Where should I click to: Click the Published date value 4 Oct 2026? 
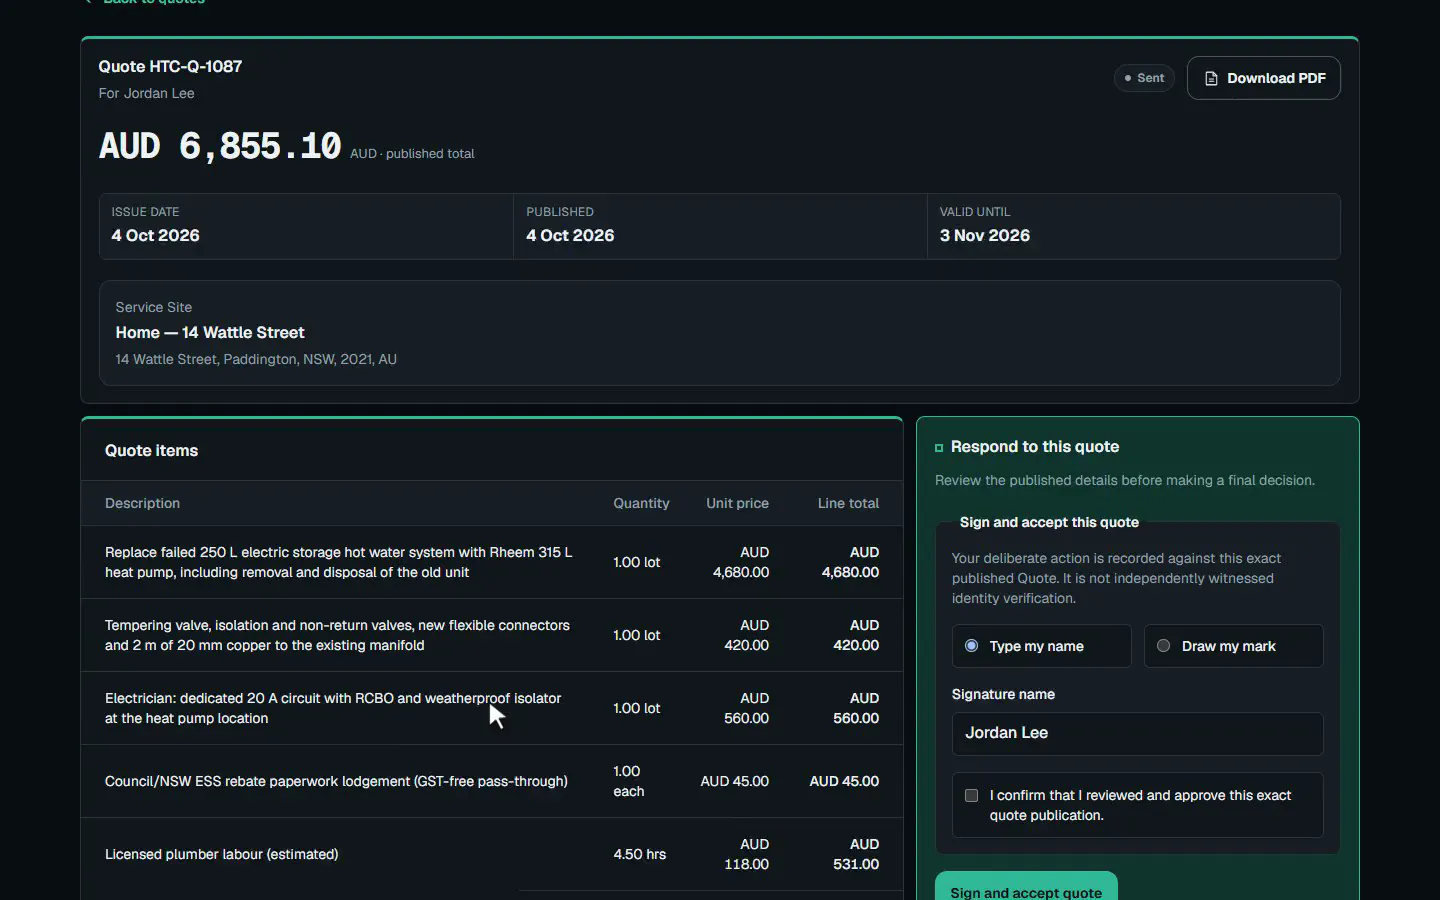coord(570,236)
